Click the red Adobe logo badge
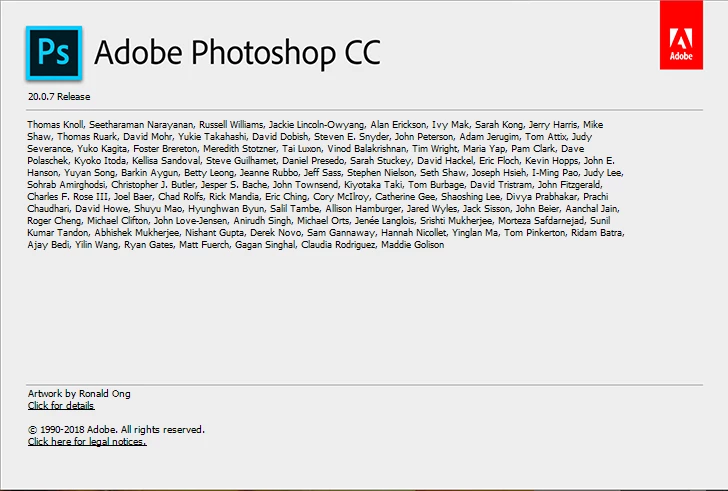728x491 pixels. (x=681, y=35)
